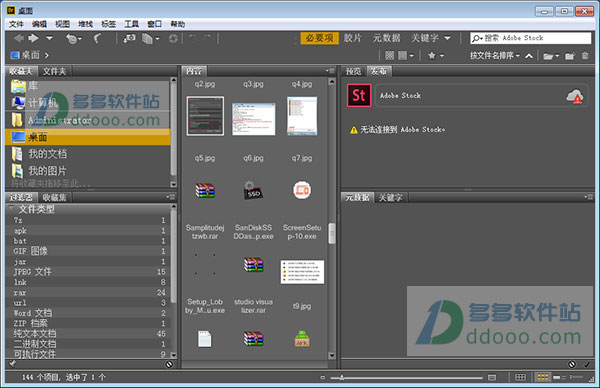Select the 必要项 workspace
Screen dimensions: 600x388
[320, 38]
